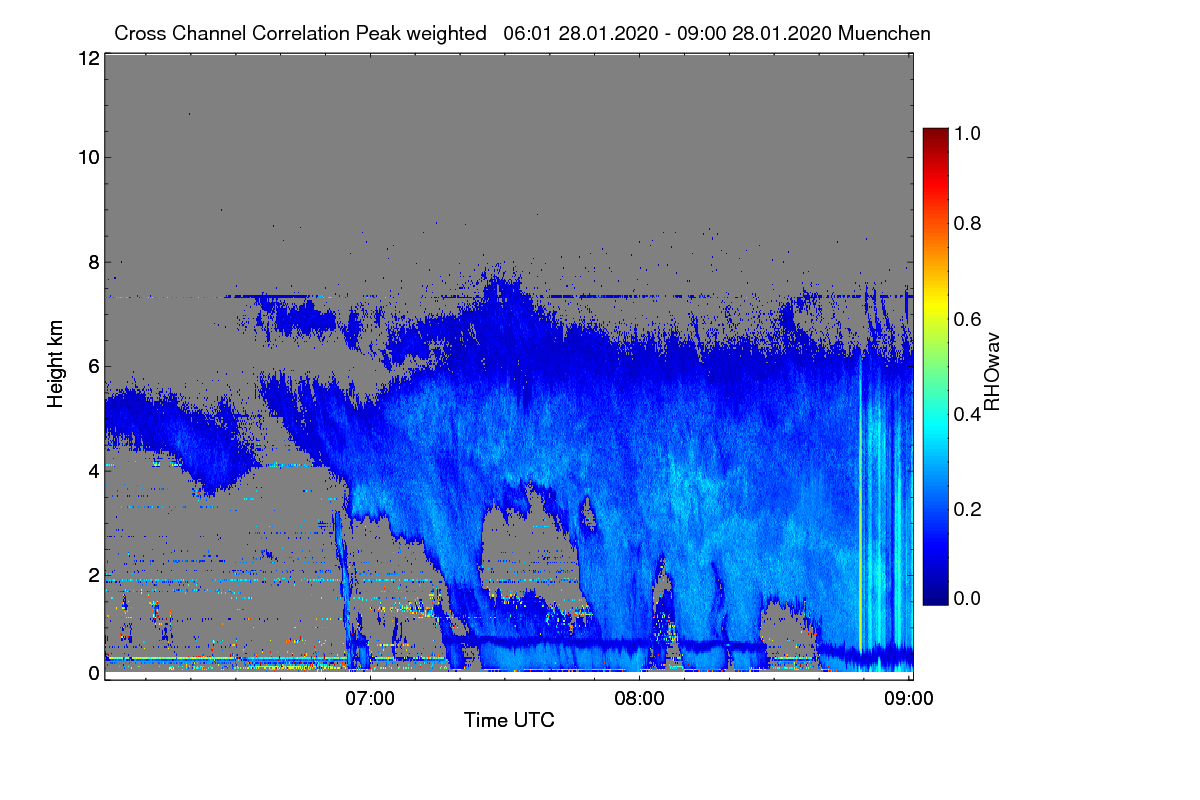Click the 0.2 colorbar value
1200x800 pixels.
point(966,509)
